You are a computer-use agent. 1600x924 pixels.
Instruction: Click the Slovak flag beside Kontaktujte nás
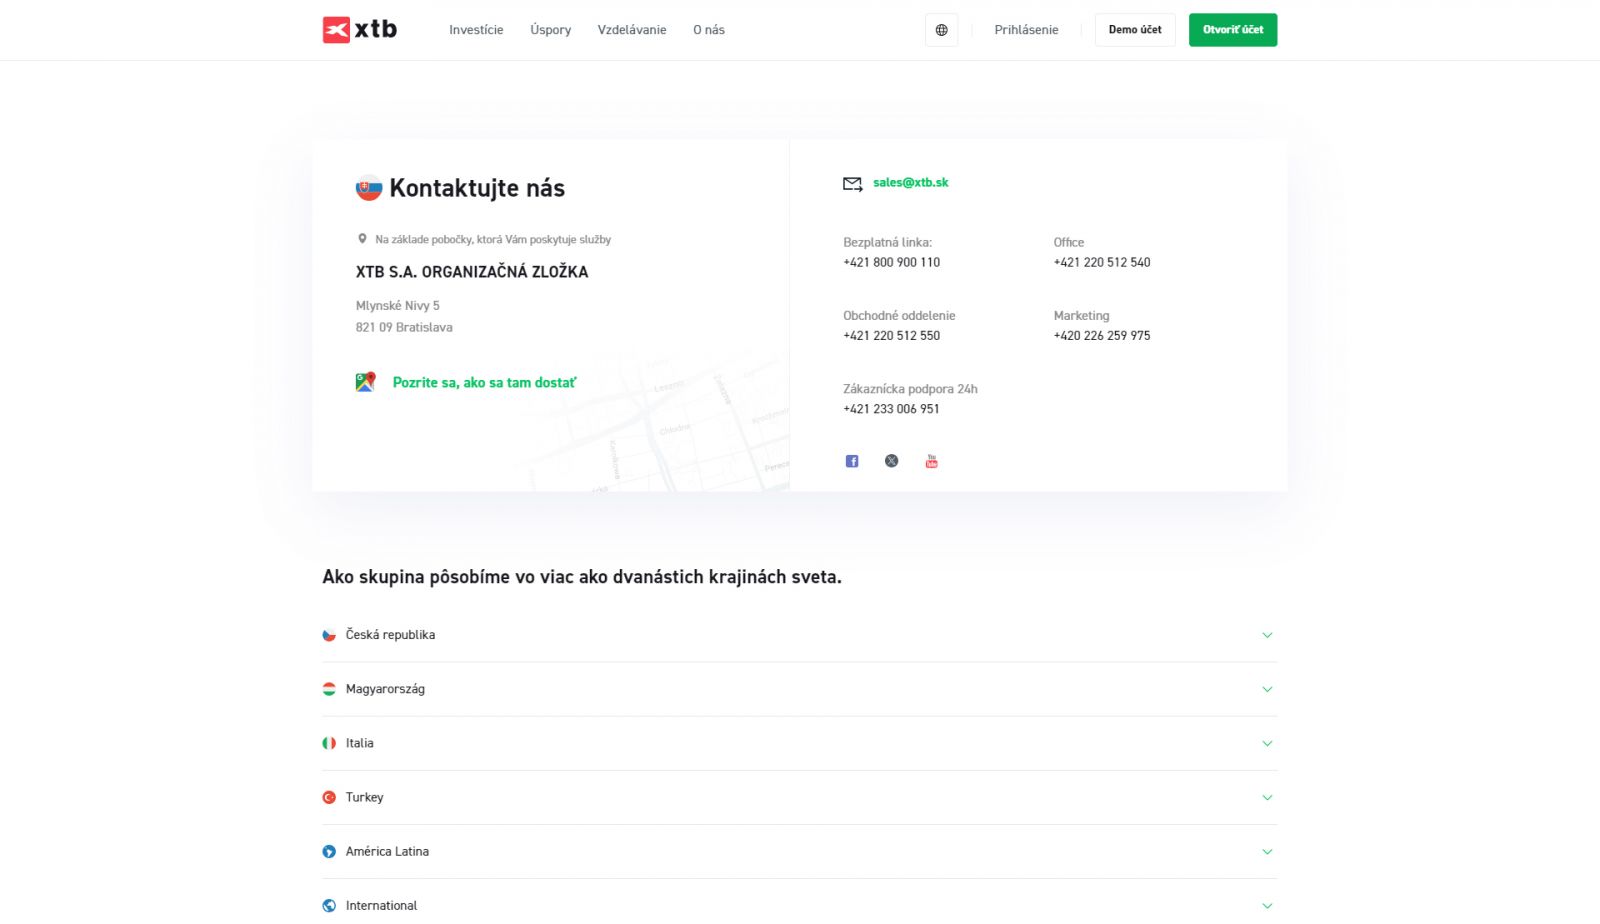tap(369, 188)
